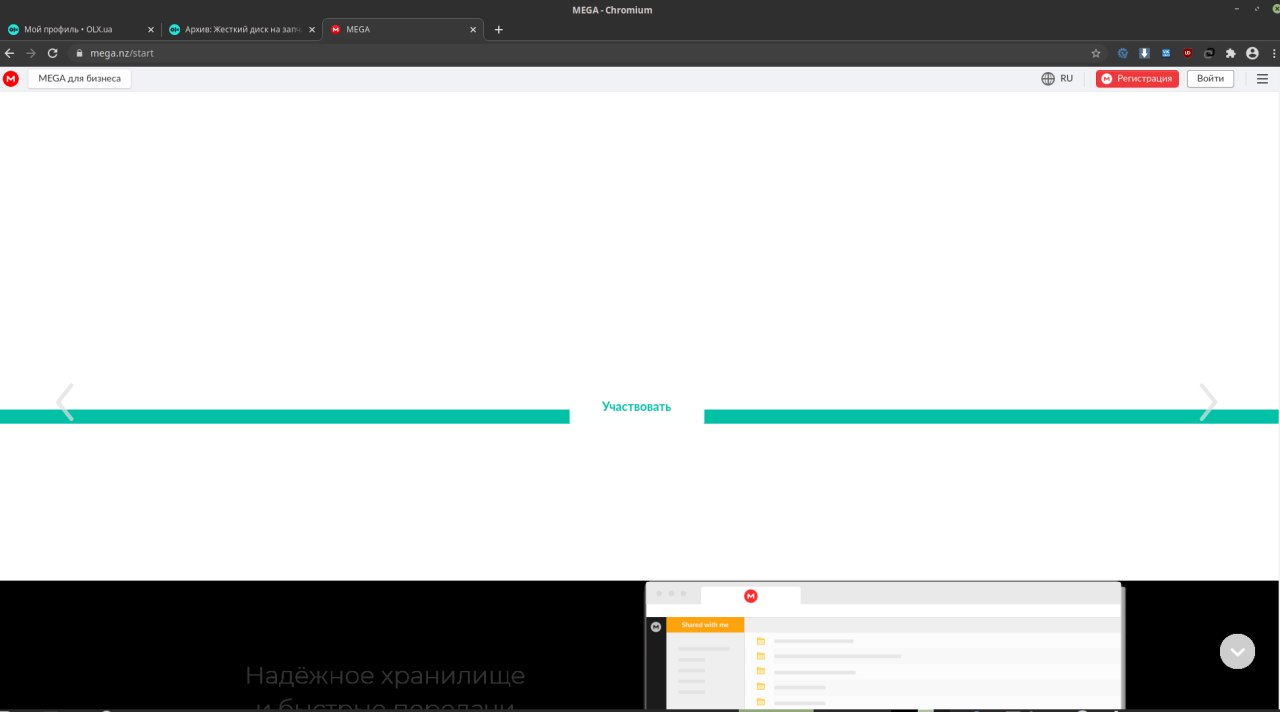Click the chain-link extension icon
This screenshot has height=712, width=1280.
click(x=1209, y=53)
